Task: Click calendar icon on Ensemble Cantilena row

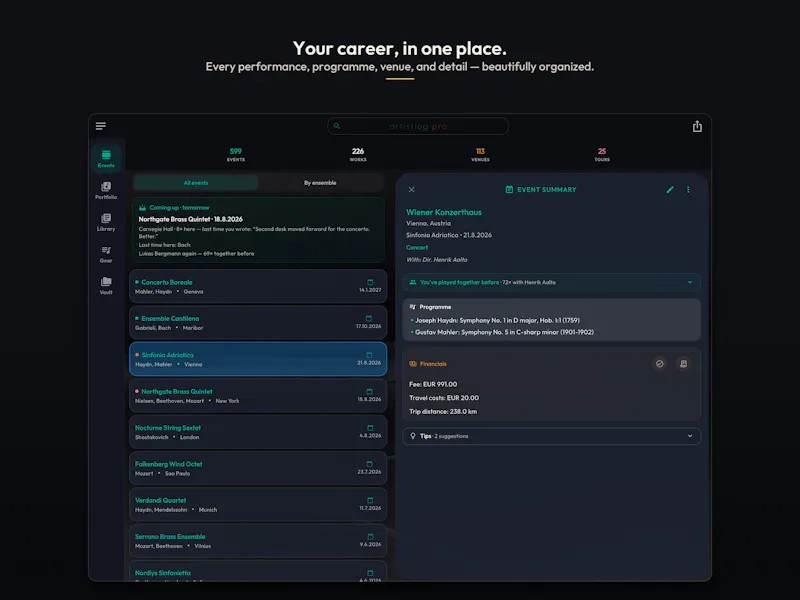Action: coord(369,318)
